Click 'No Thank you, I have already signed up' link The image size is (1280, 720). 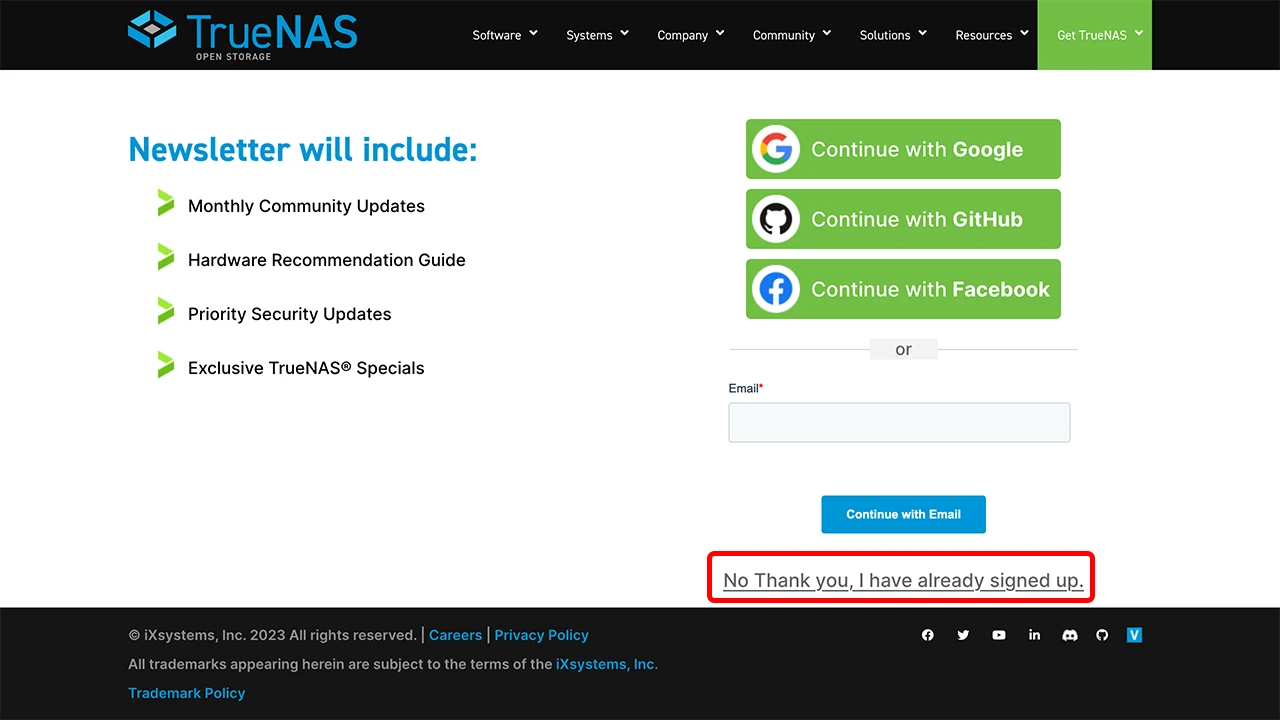(x=902, y=580)
